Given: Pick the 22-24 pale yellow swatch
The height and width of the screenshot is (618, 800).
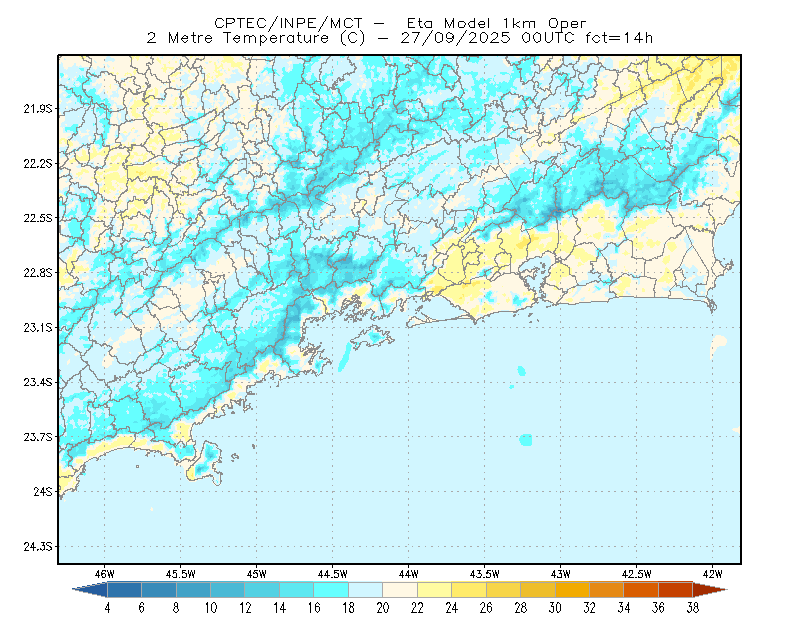Looking at the screenshot, I should tap(434, 589).
